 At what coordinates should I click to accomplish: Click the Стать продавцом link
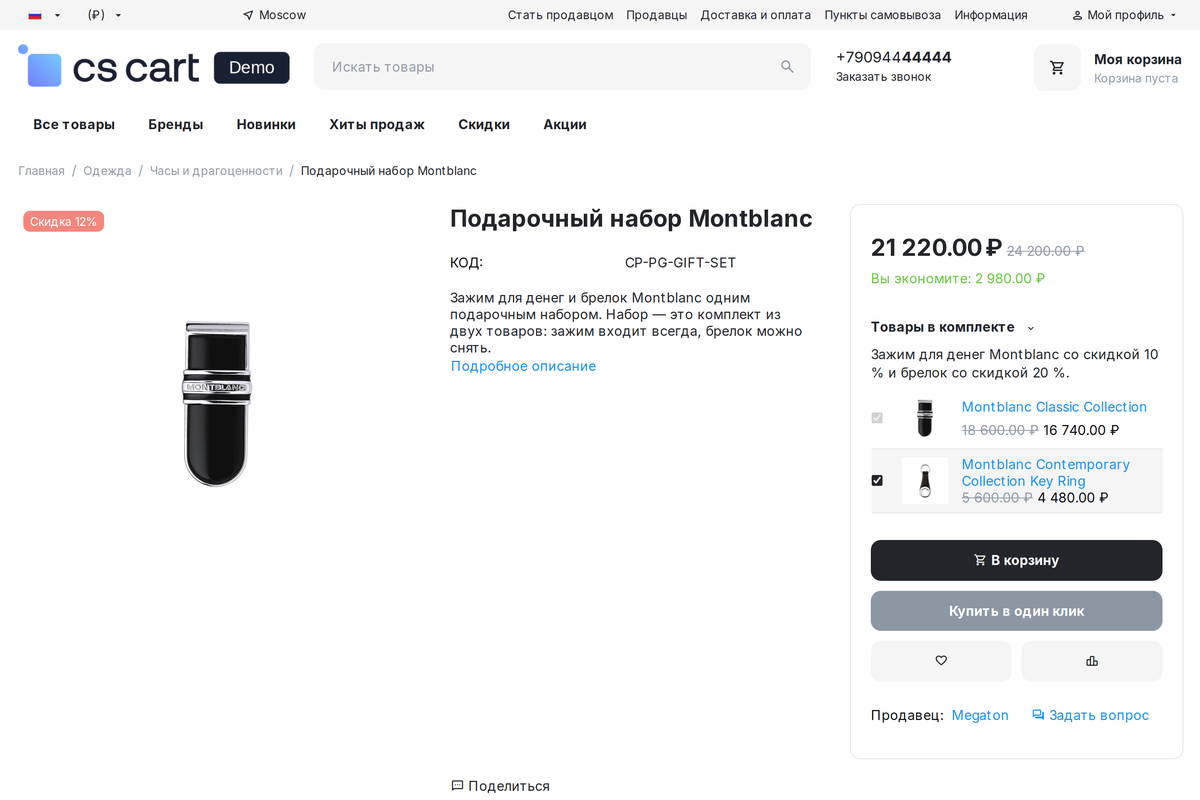click(561, 15)
